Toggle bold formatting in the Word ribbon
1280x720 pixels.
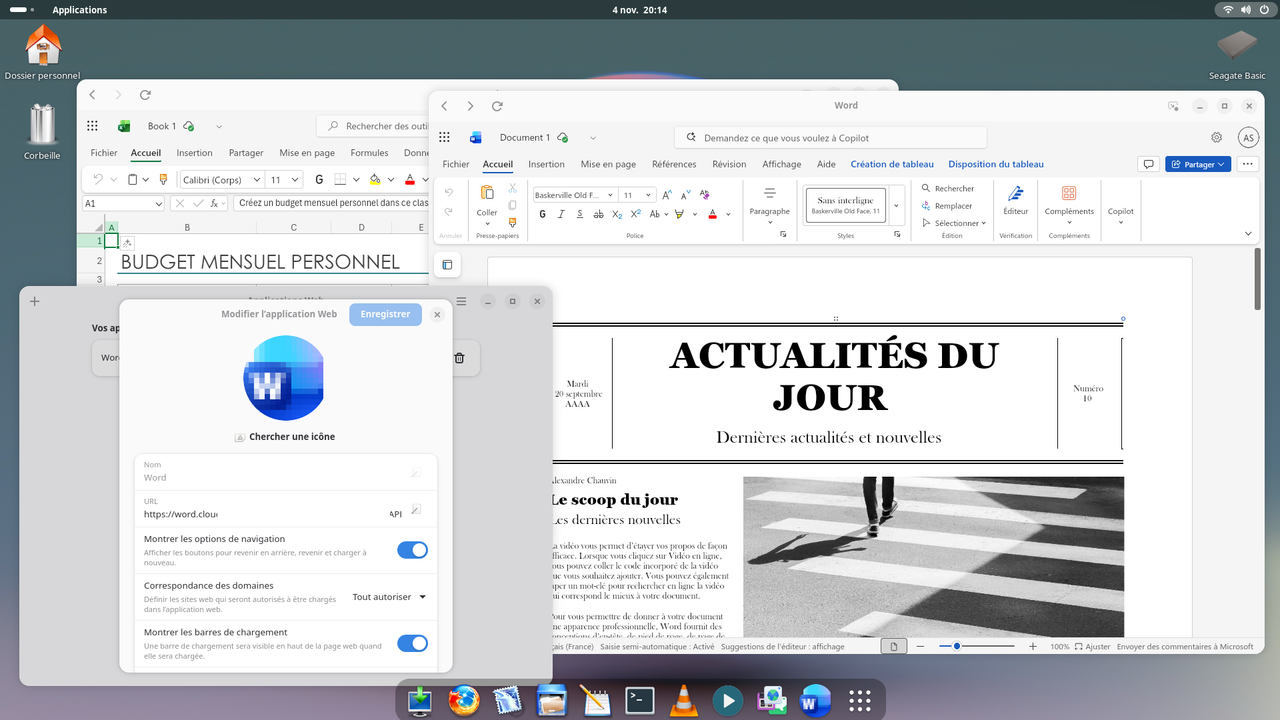pos(543,214)
